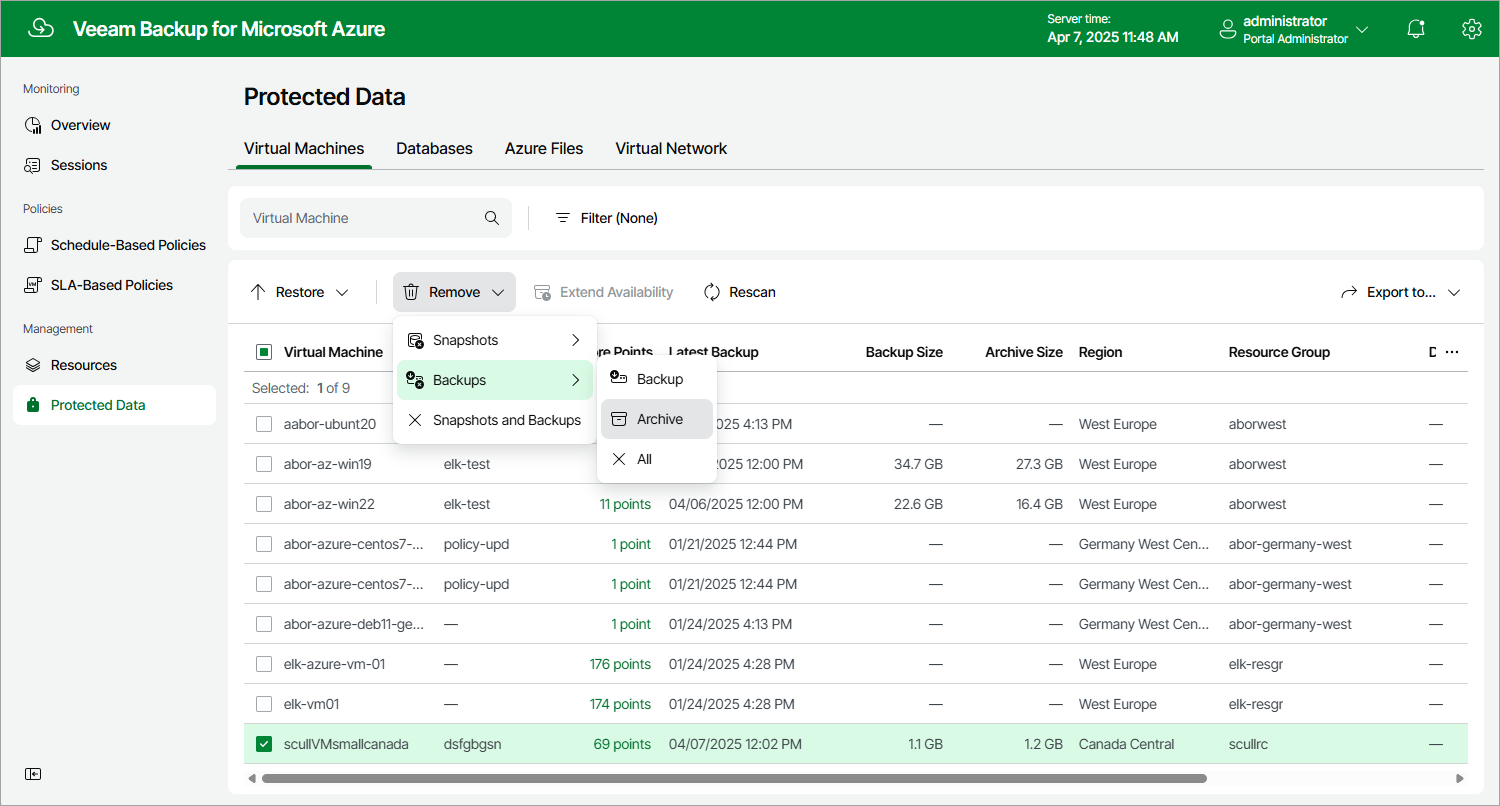
Task: Expand the Export to dropdown chevron
Action: (x=1454, y=292)
